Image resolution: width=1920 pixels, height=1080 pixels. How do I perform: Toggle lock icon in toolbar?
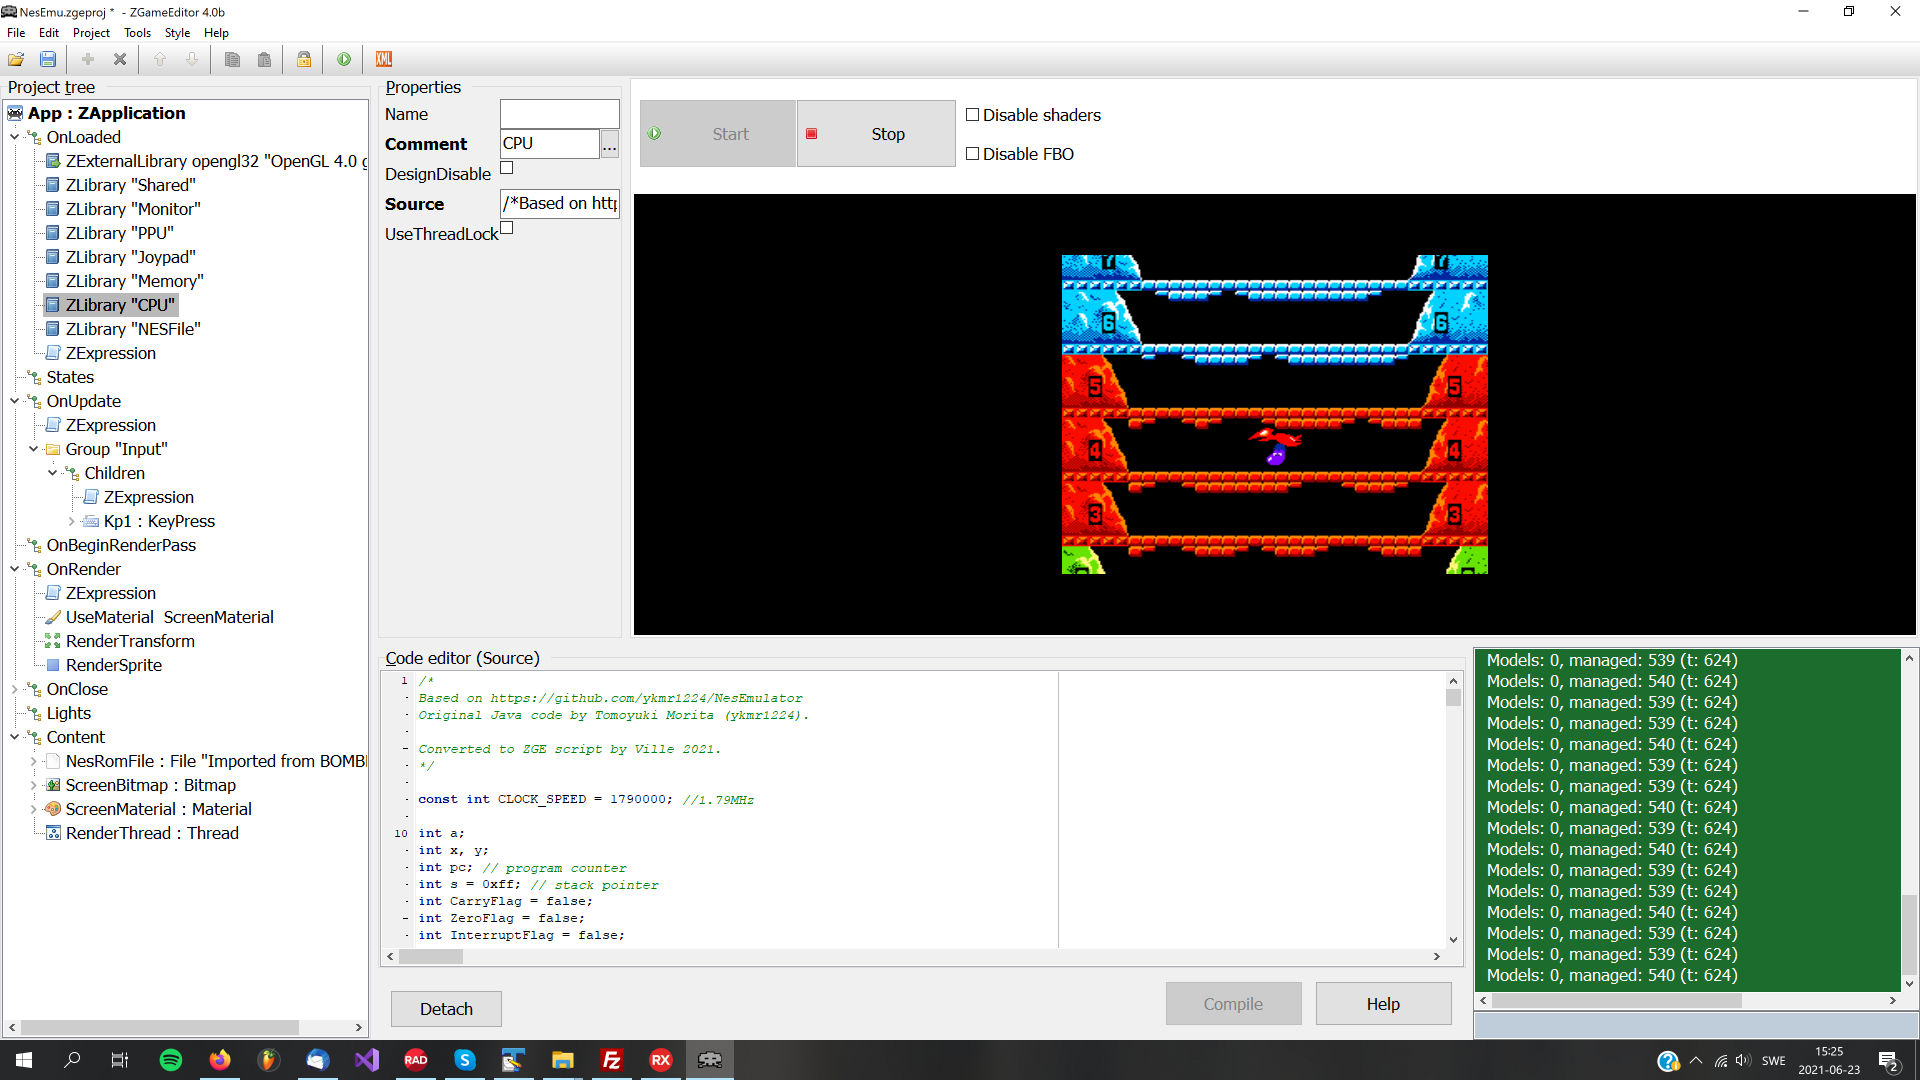304,59
